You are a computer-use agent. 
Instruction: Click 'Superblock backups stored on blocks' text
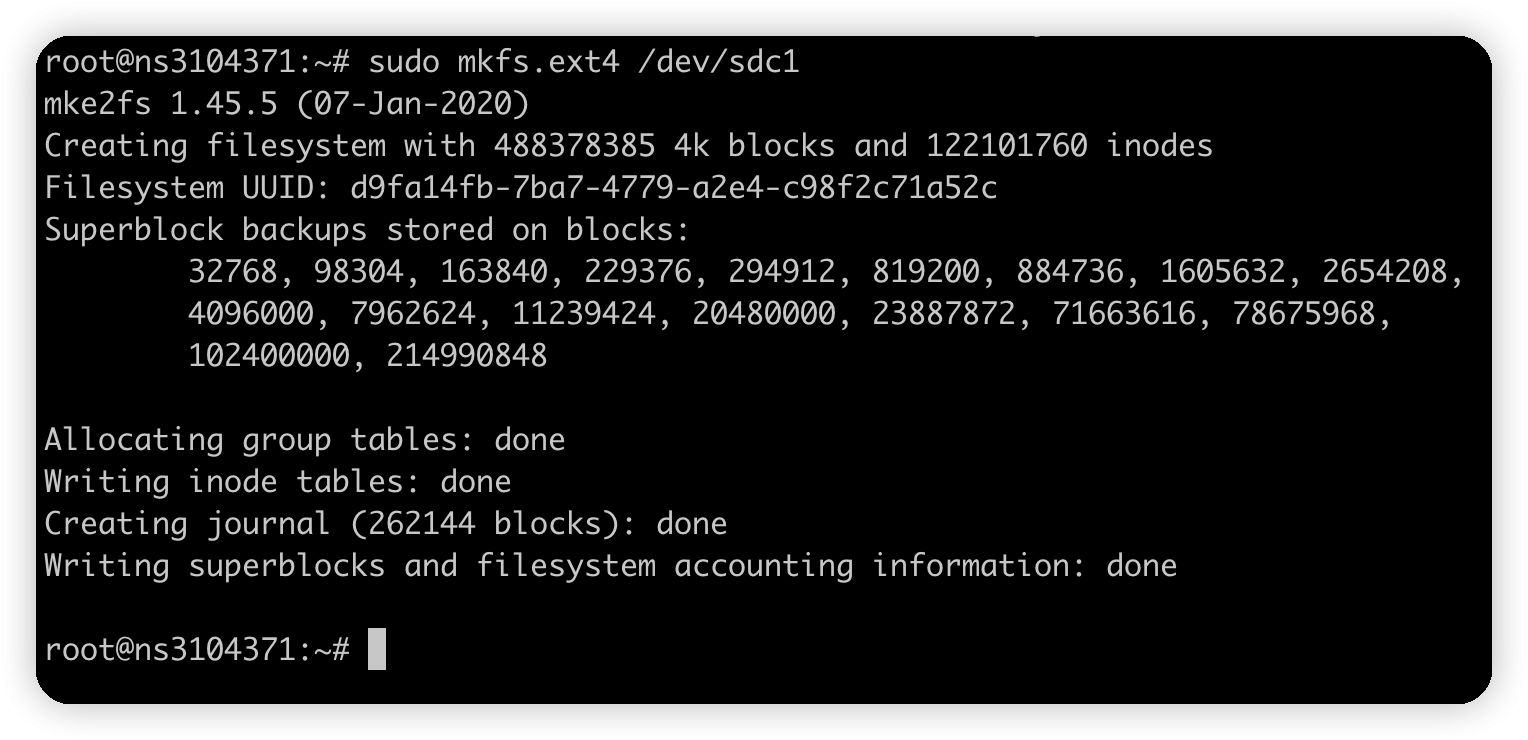click(x=367, y=230)
